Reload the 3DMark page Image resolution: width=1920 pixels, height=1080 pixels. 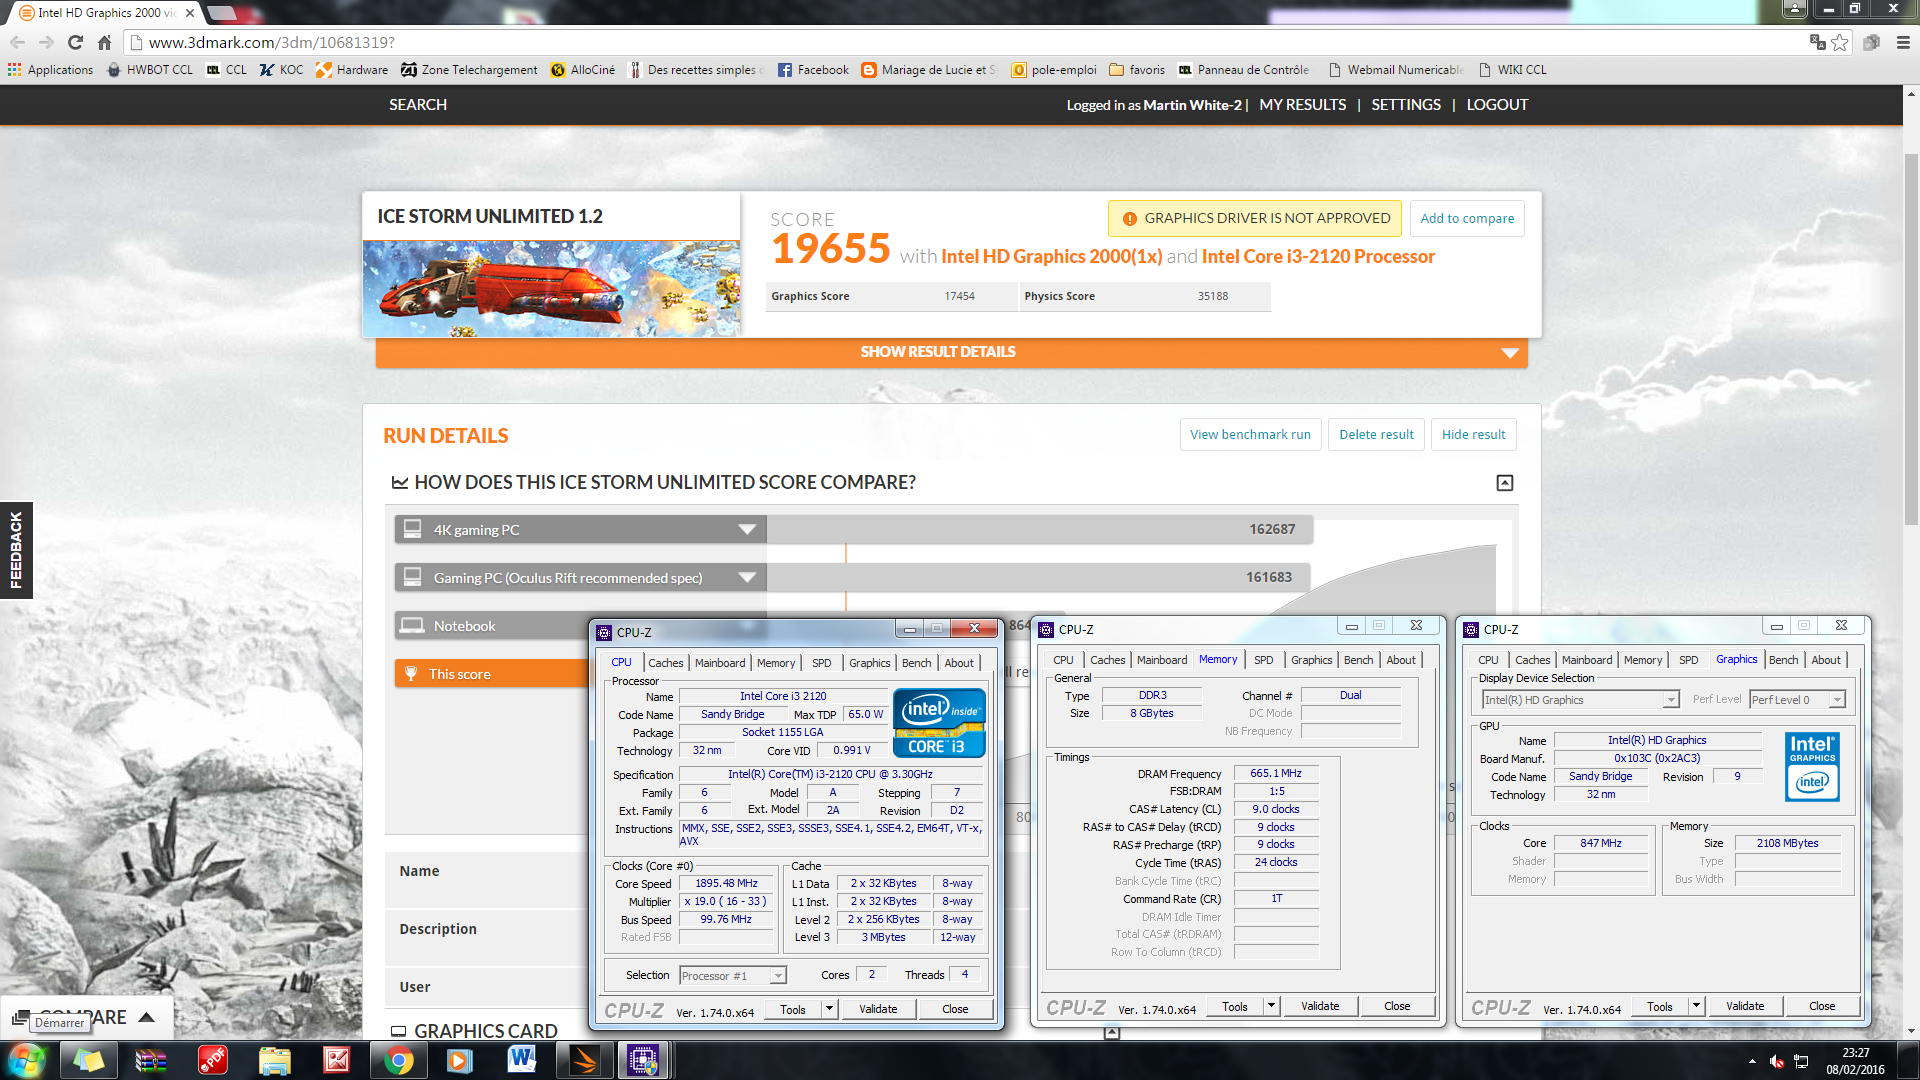(x=75, y=42)
